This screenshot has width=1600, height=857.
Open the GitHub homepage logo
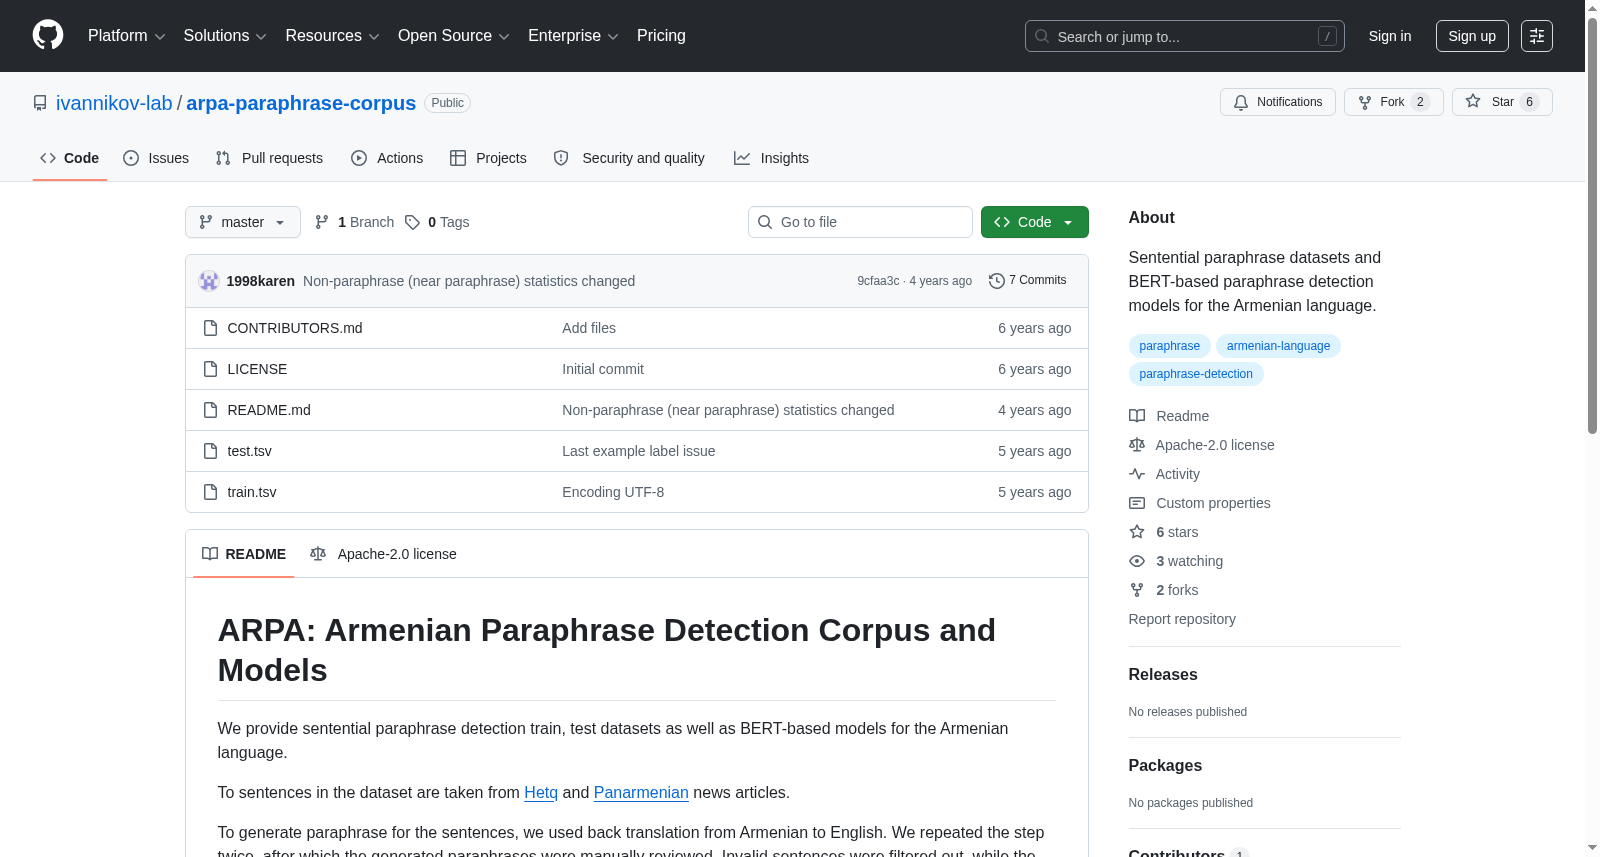pos(48,36)
